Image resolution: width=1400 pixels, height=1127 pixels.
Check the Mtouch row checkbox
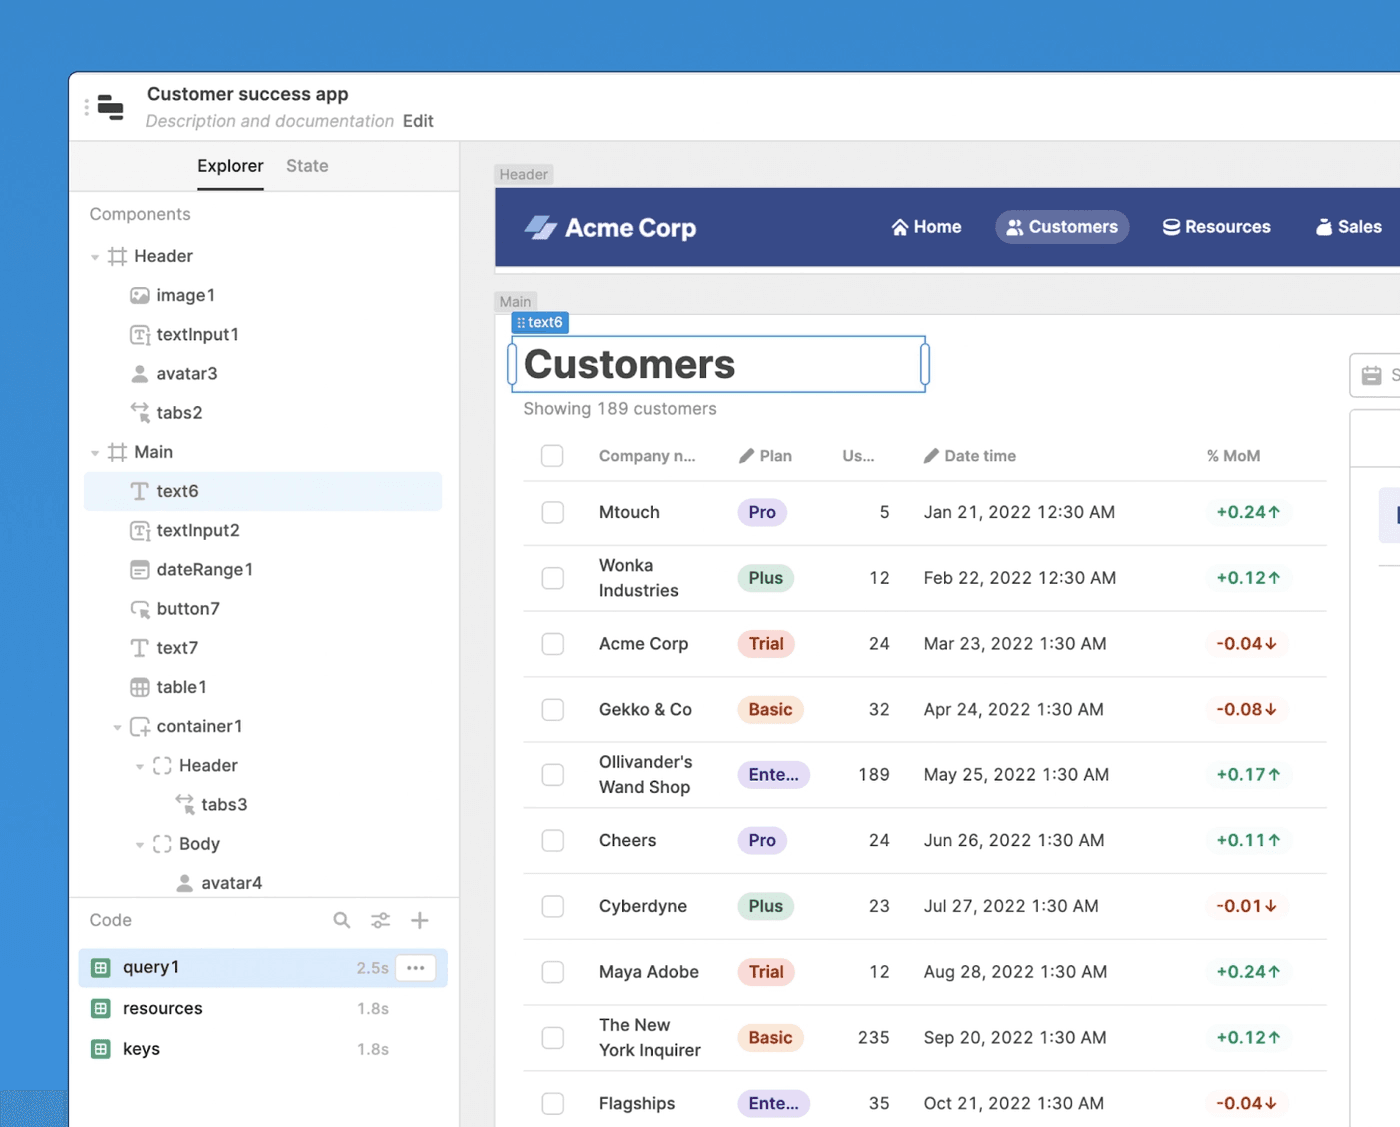pyautogui.click(x=553, y=513)
